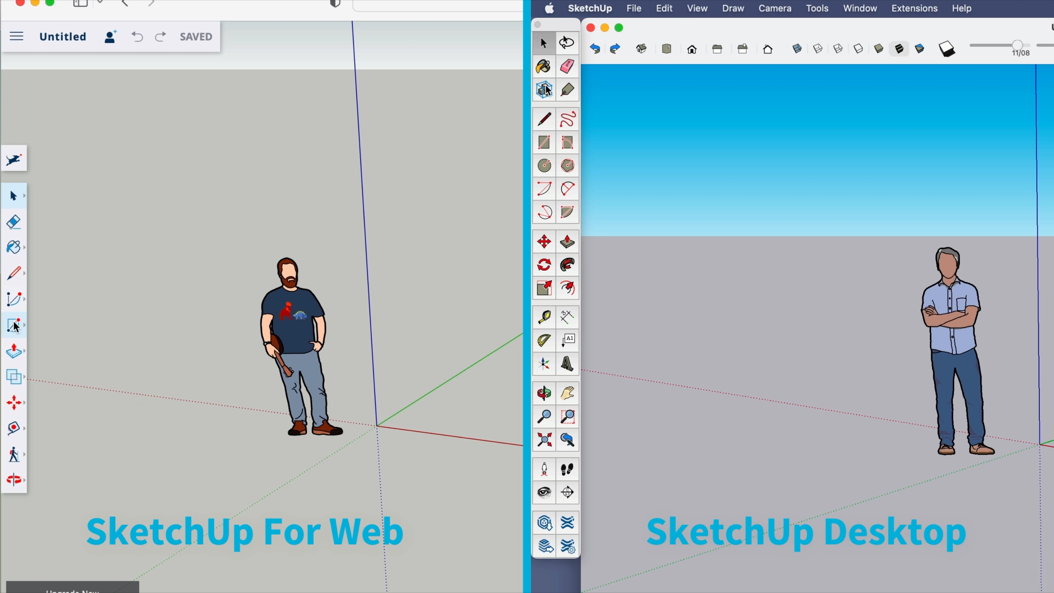The height and width of the screenshot is (593, 1054).
Task: Select the Protractor tool in Desktop toolbar
Action: point(544,340)
